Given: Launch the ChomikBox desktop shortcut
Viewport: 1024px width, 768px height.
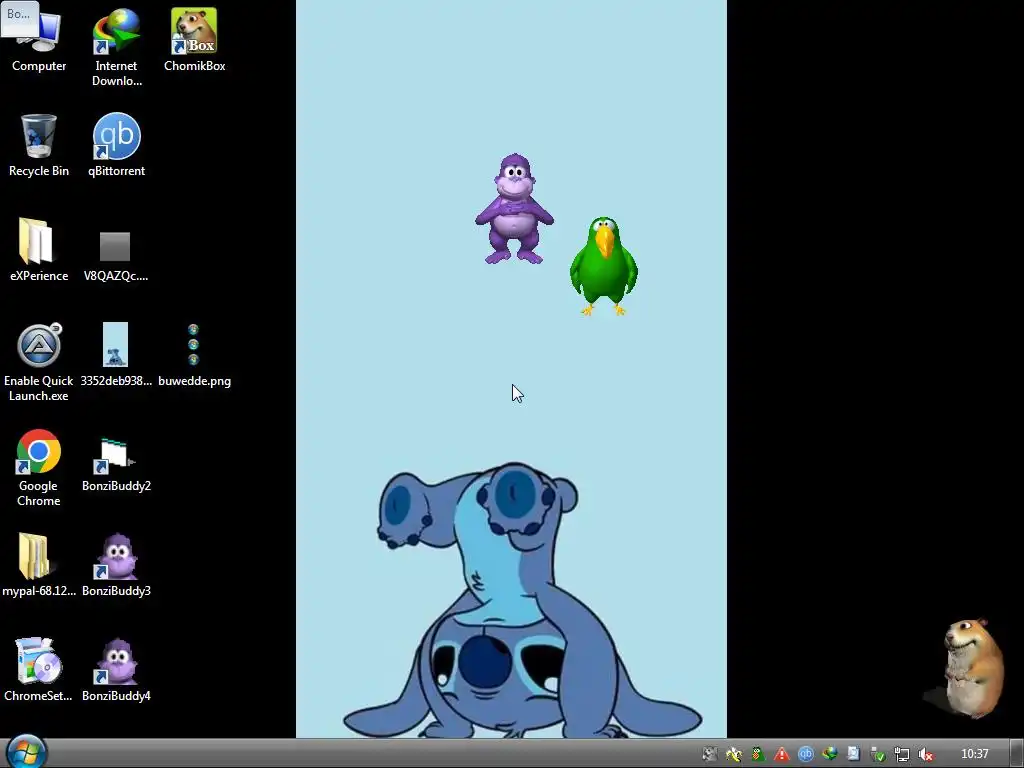Looking at the screenshot, I should 194,40.
